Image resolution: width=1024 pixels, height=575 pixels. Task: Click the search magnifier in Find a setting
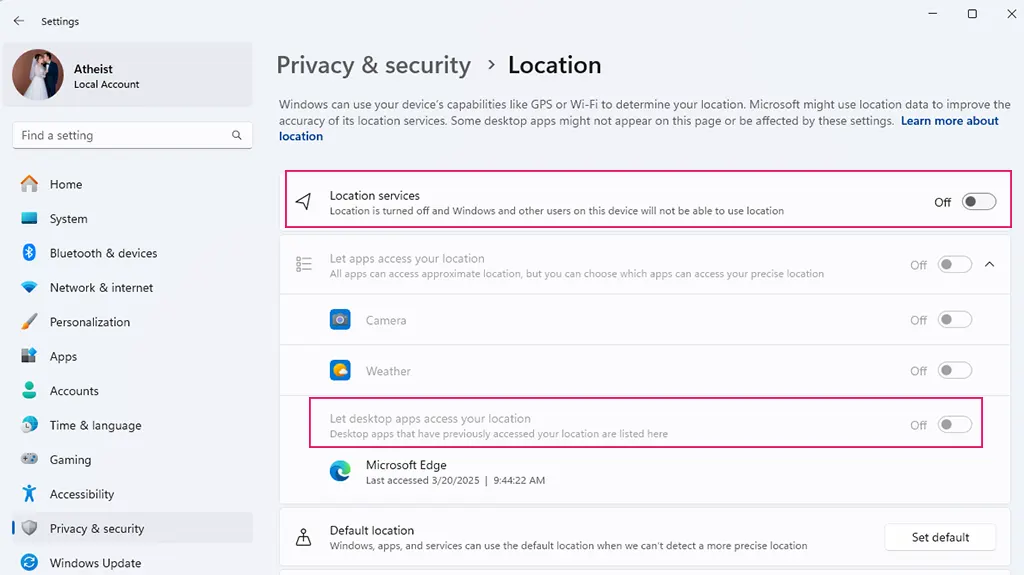pyautogui.click(x=237, y=135)
